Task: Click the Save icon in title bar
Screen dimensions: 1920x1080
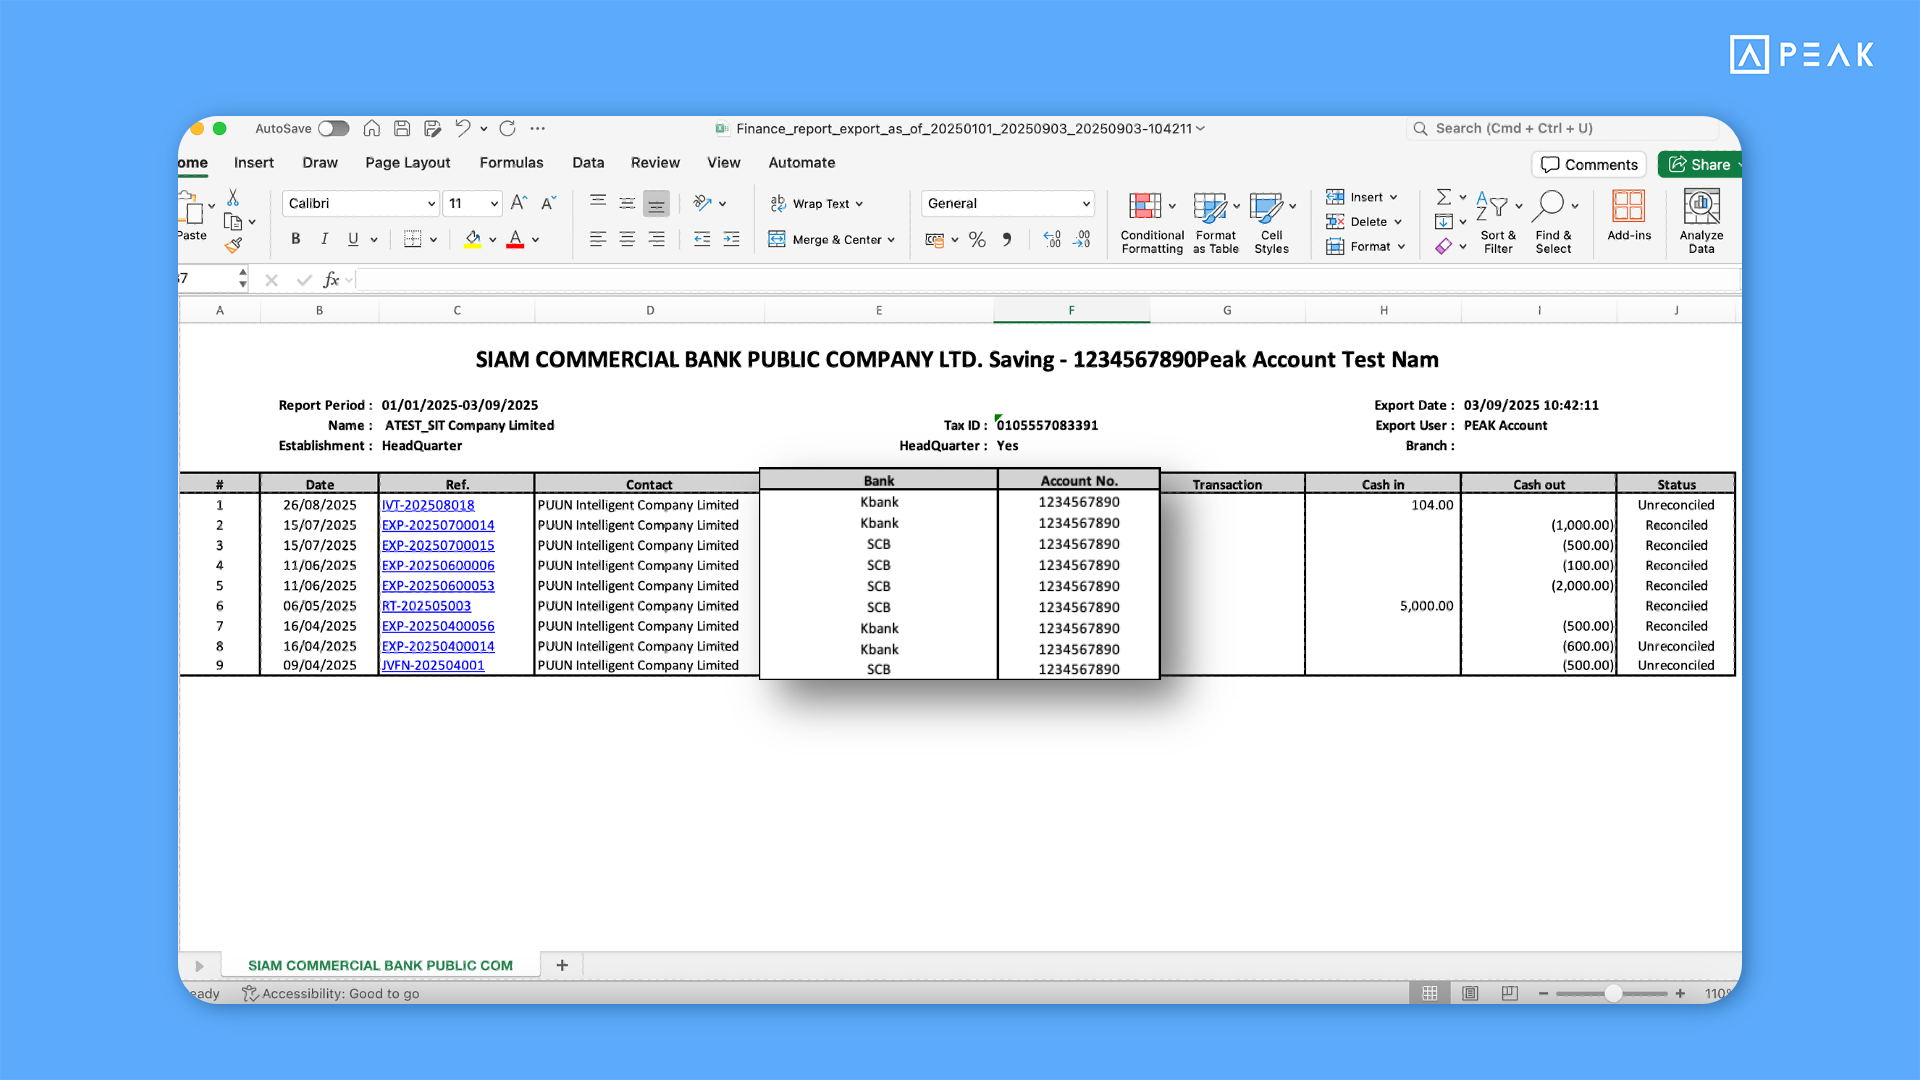Action: [402, 128]
